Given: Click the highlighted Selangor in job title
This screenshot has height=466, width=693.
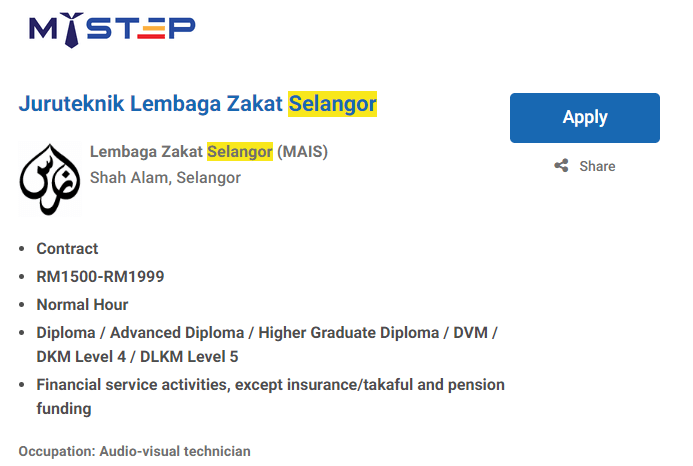Looking at the screenshot, I should [332, 104].
